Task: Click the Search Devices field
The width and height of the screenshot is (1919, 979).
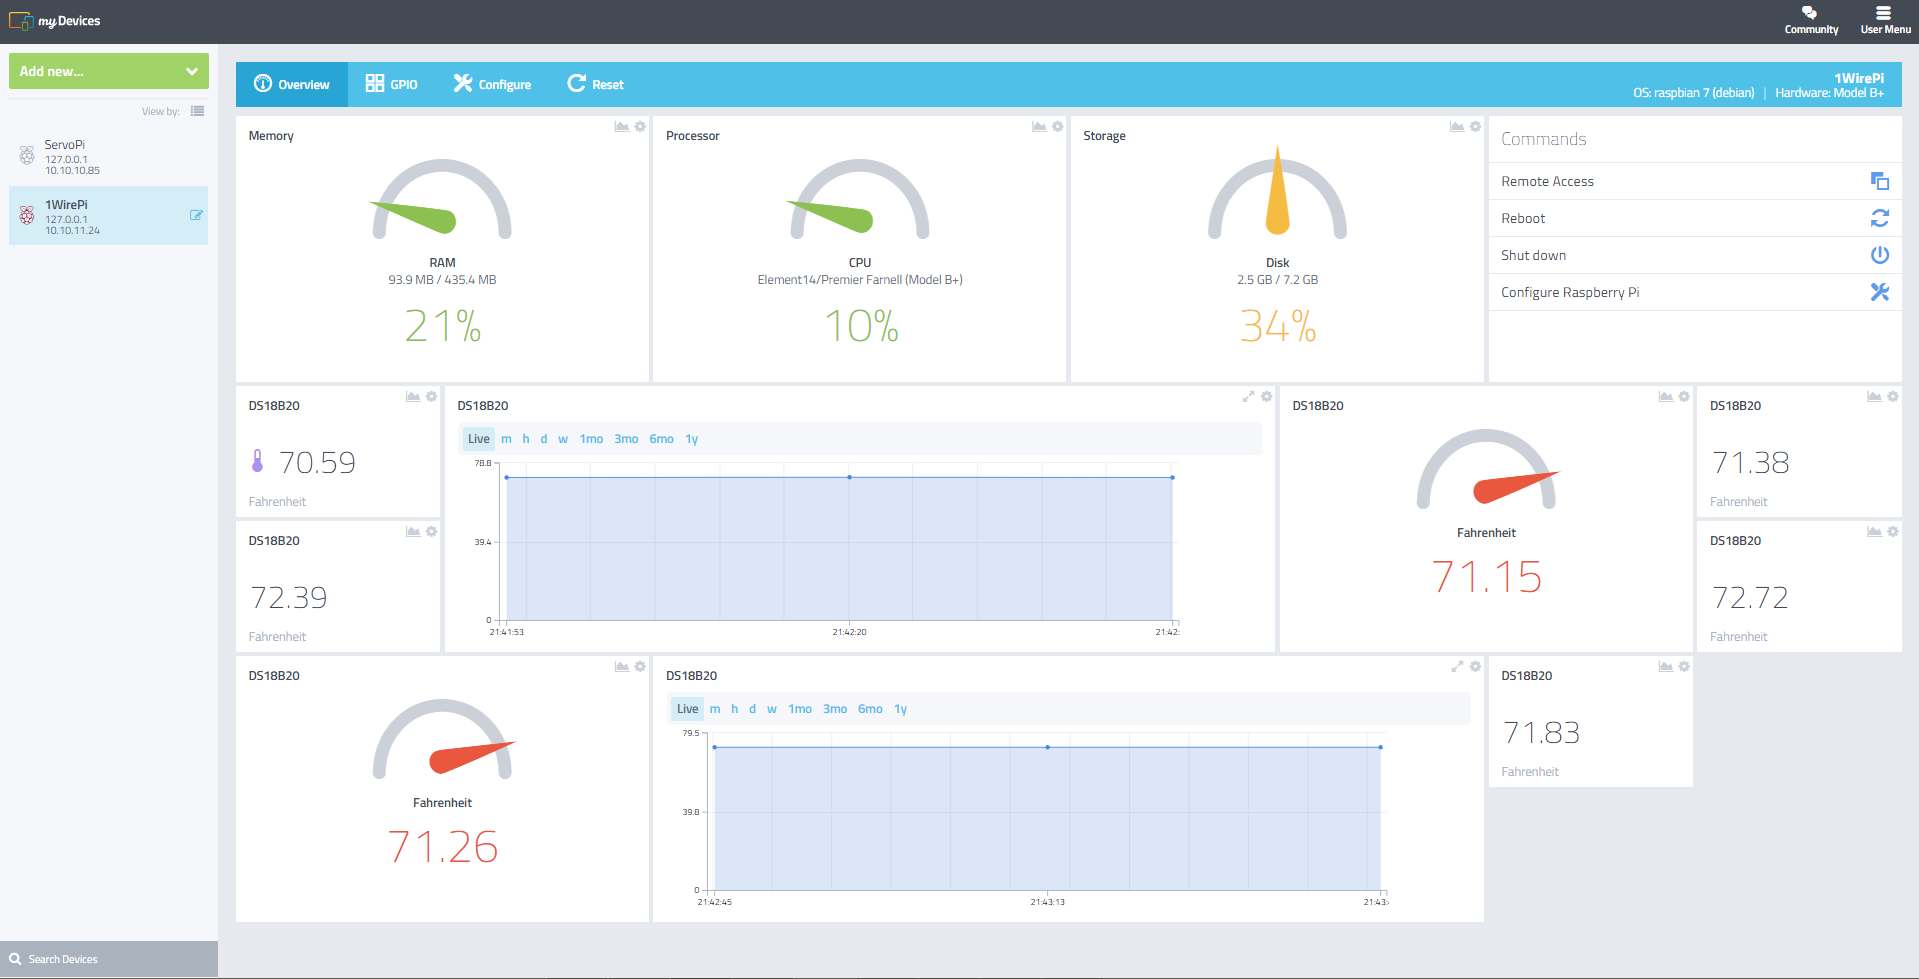Action: pos(109,959)
